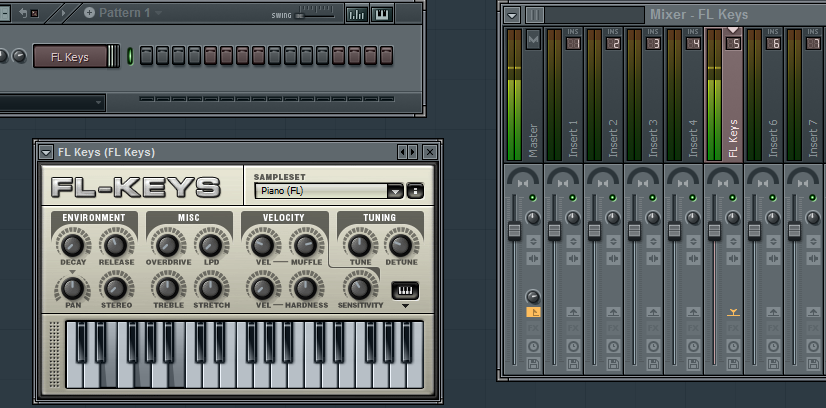Click the Master track volume fader
This screenshot has height=408, width=826.
click(x=514, y=231)
